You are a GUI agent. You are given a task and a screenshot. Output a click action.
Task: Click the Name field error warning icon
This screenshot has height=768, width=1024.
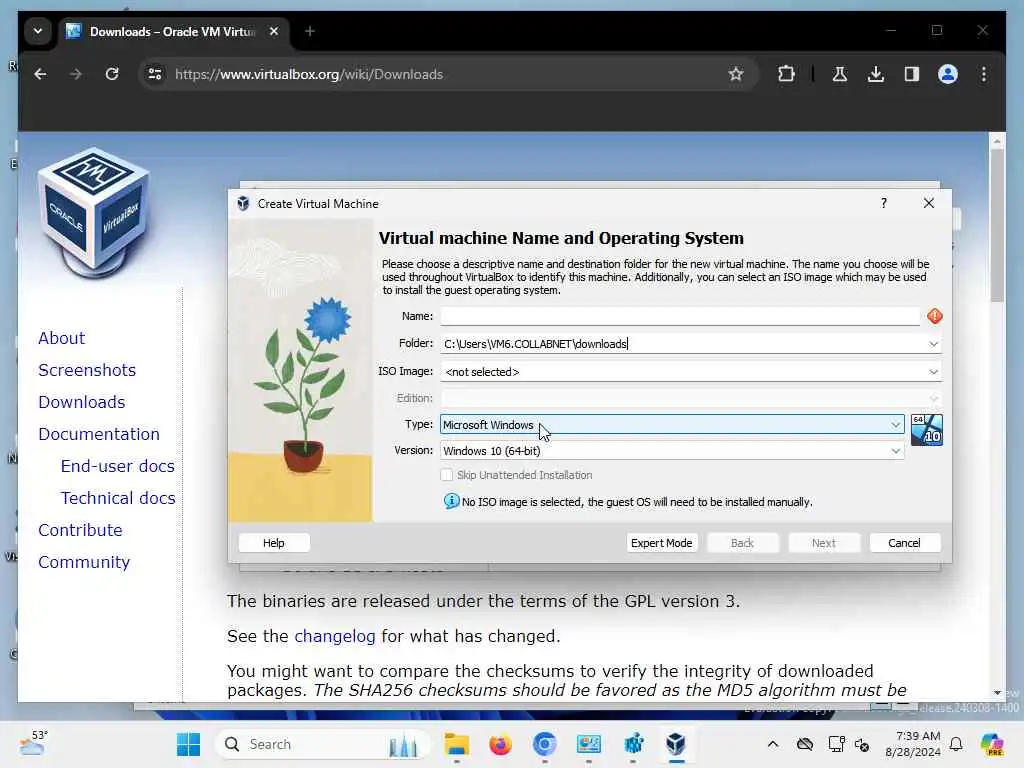[x=935, y=316]
